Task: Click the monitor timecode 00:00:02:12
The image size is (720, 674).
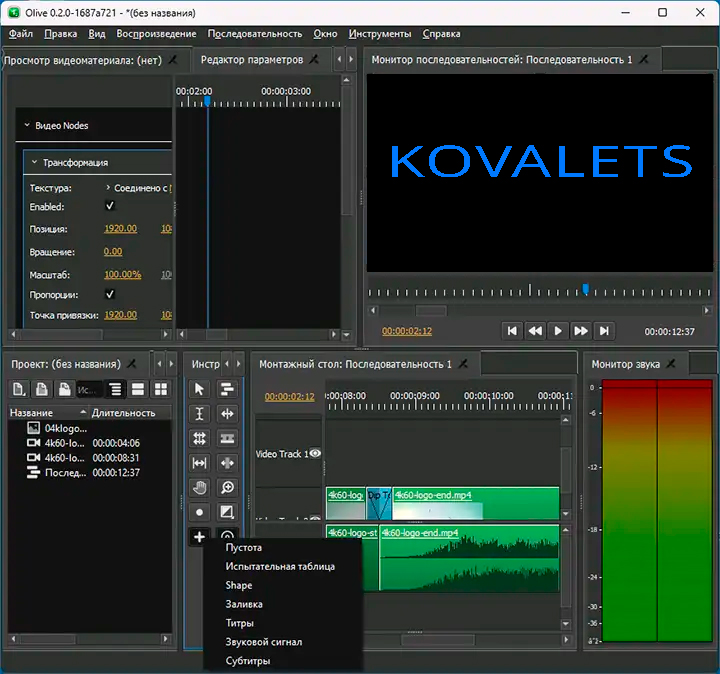Action: (x=407, y=331)
